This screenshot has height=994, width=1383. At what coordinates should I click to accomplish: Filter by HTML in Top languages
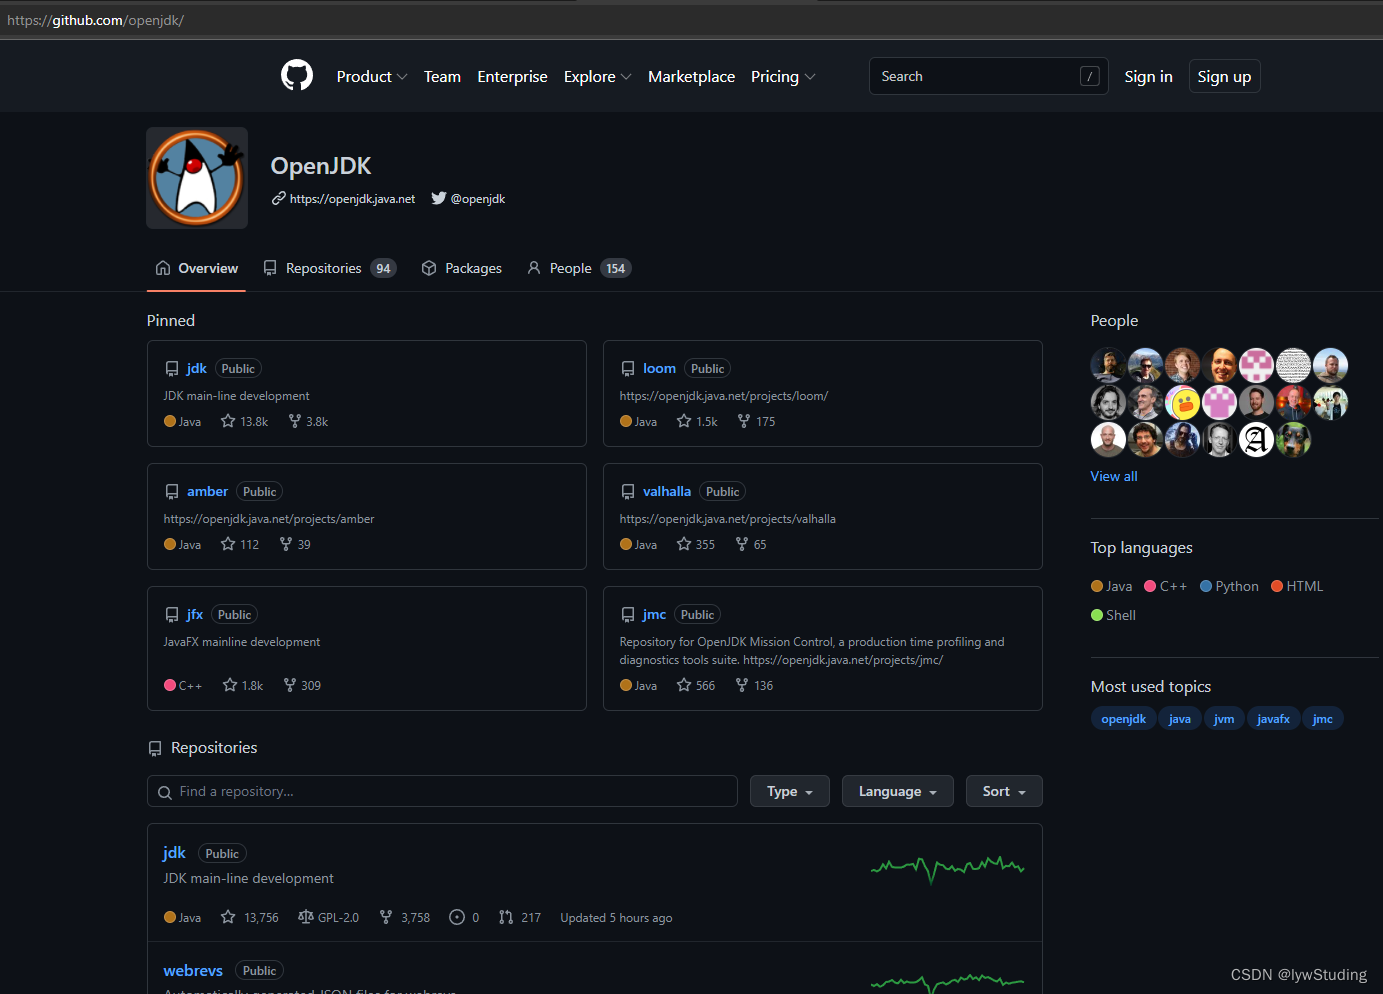coord(1297,586)
